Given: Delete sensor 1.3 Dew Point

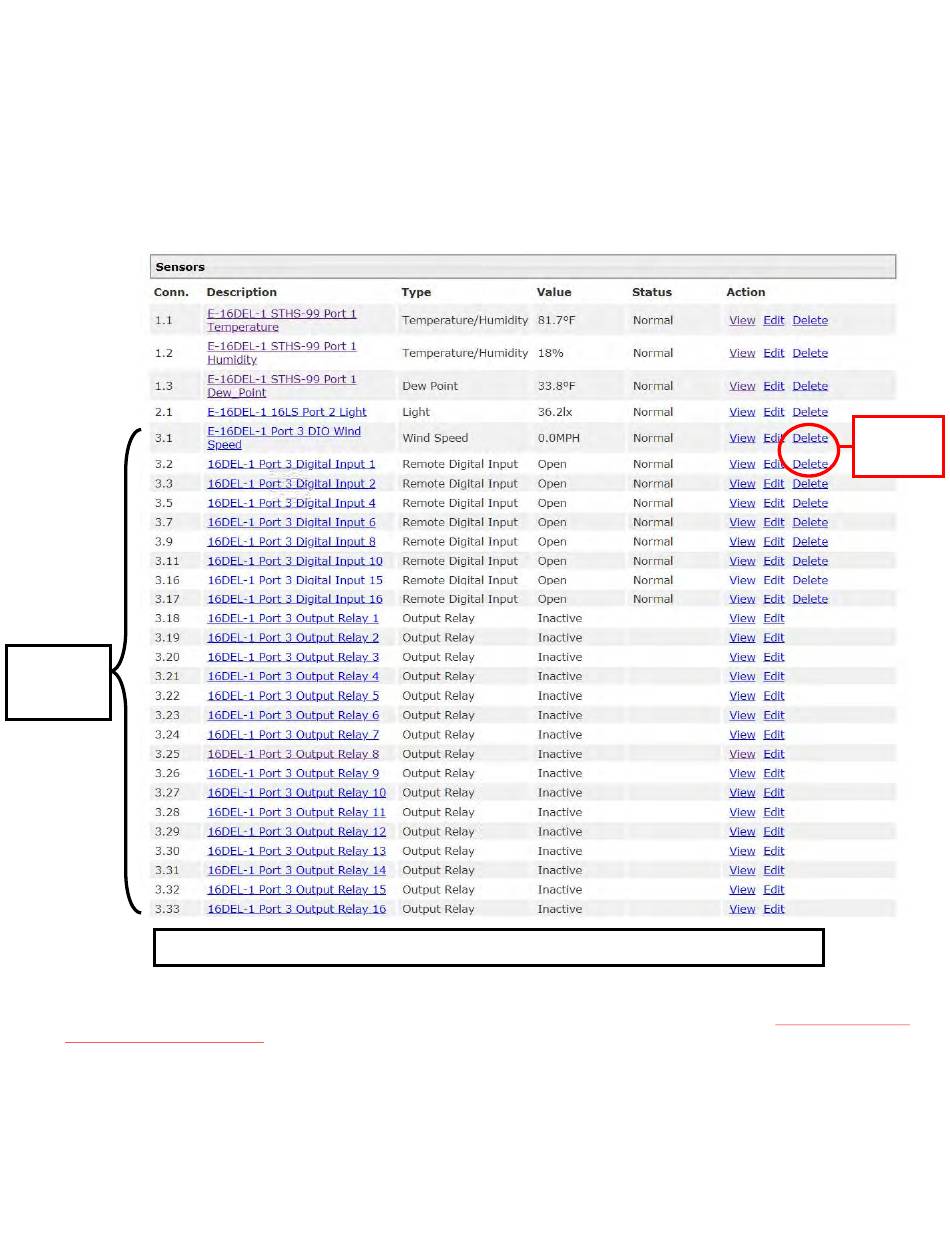Looking at the screenshot, I should coord(810,386).
